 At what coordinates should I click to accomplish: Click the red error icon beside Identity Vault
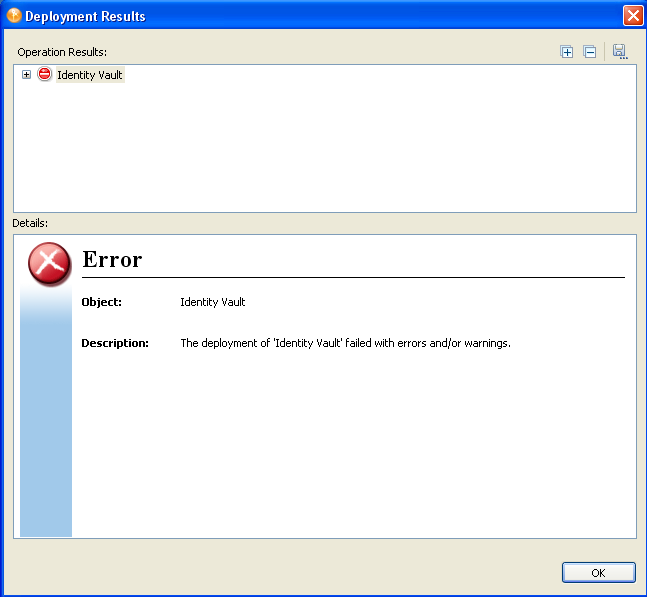[45, 74]
